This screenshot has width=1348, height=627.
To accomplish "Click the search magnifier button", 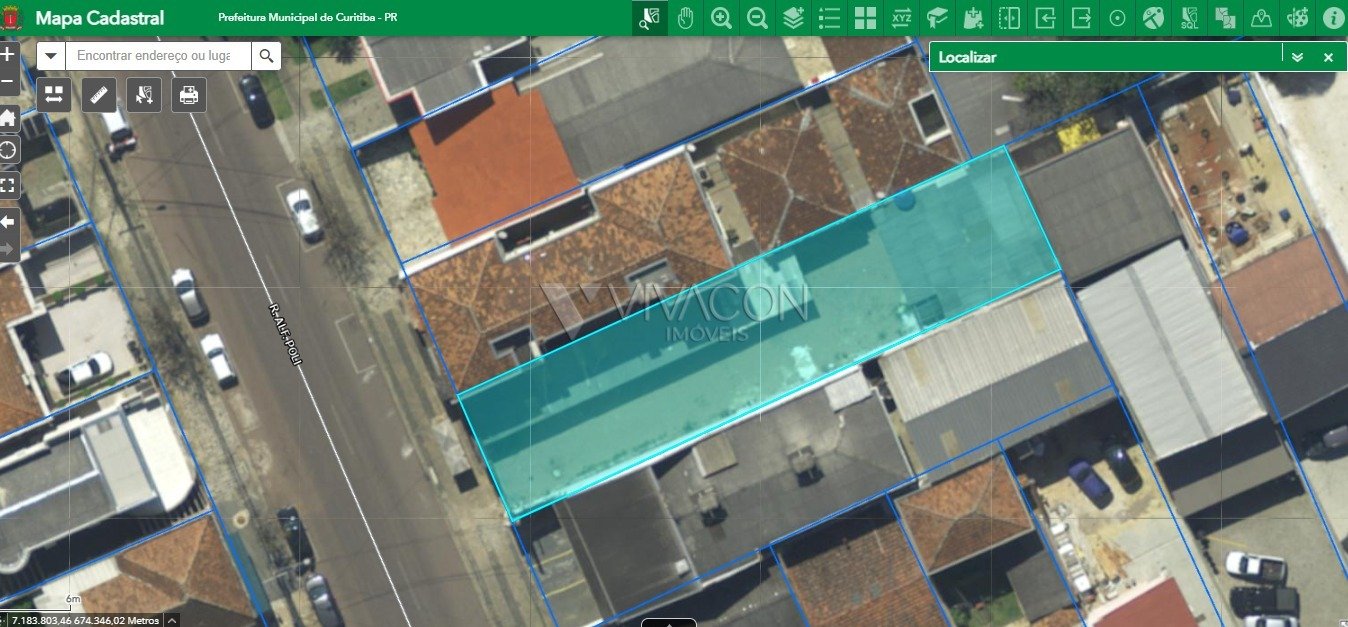I will pos(266,56).
